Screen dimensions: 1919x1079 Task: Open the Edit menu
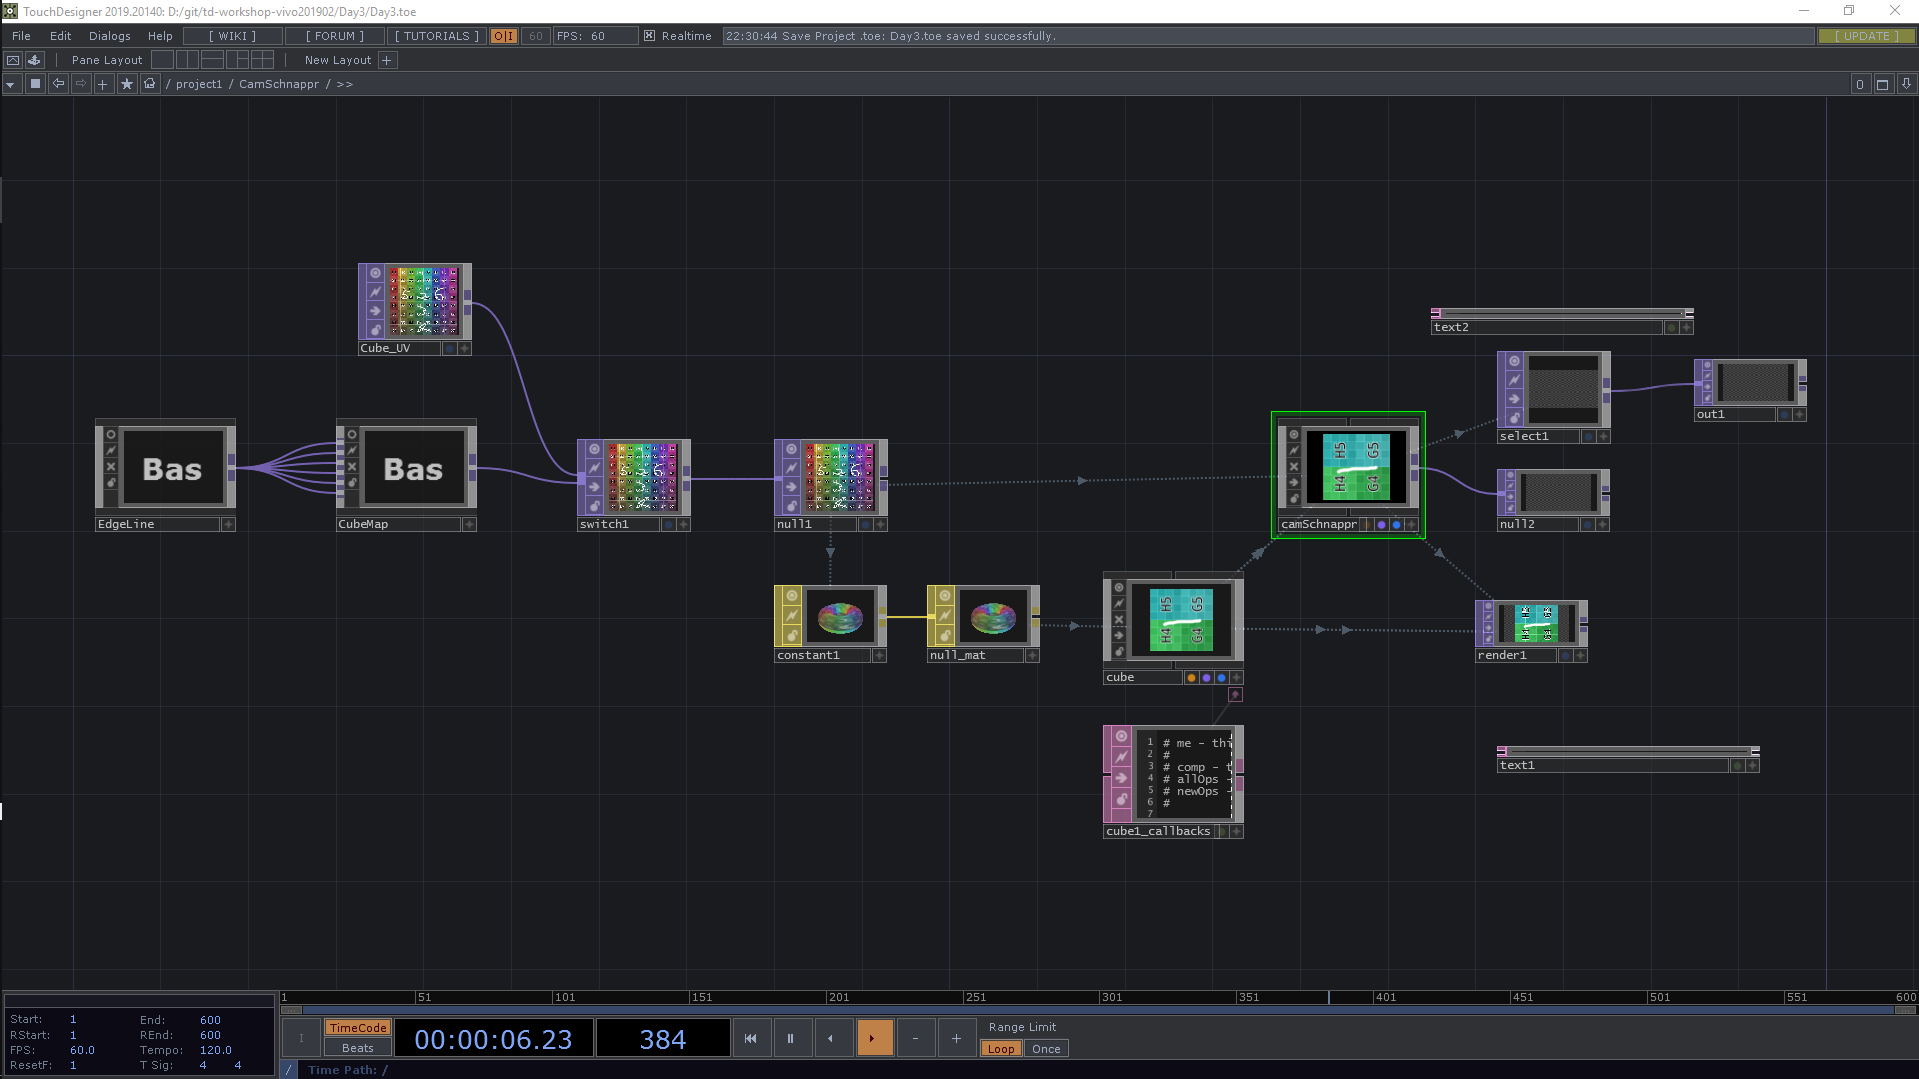[61, 36]
